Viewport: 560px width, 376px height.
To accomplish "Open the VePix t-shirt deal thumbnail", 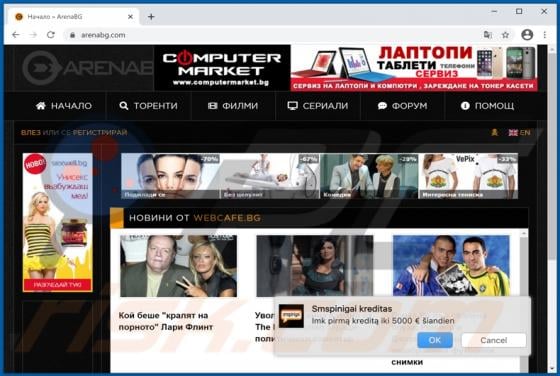I will (468, 176).
